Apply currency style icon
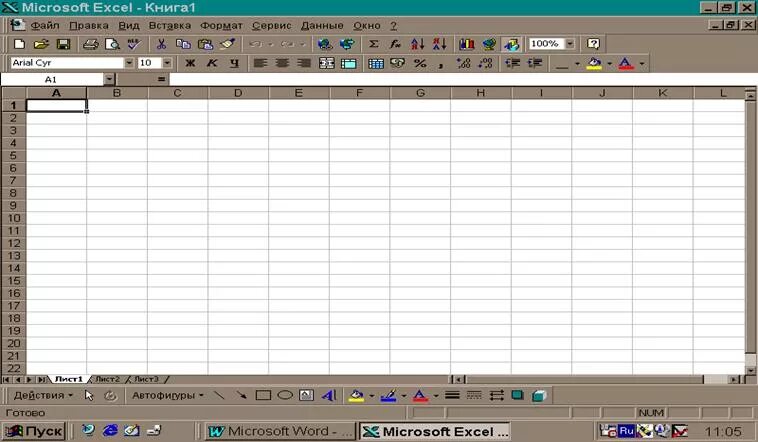 tap(397, 63)
